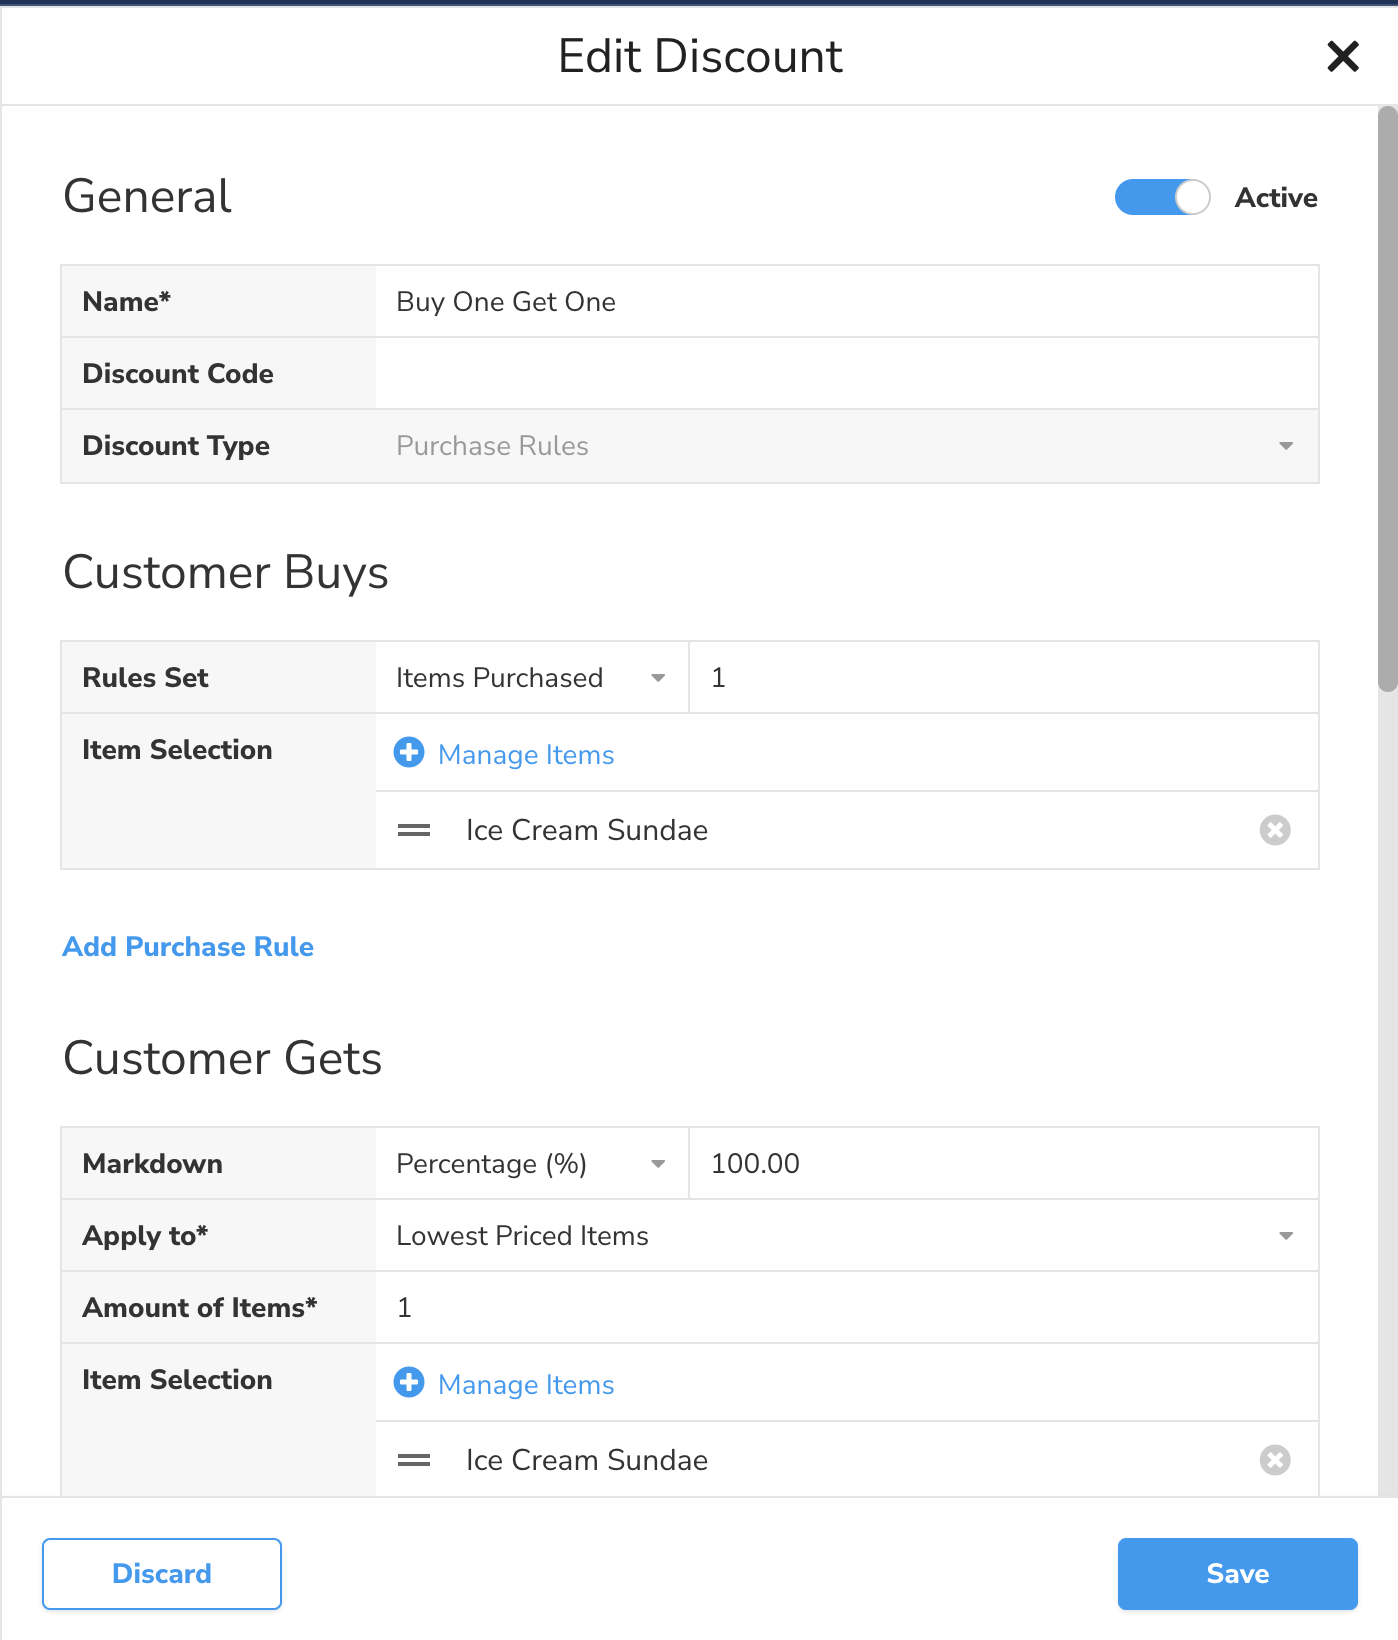
Task: Click the plus icon in Customer Buys item selection
Action: tap(409, 753)
